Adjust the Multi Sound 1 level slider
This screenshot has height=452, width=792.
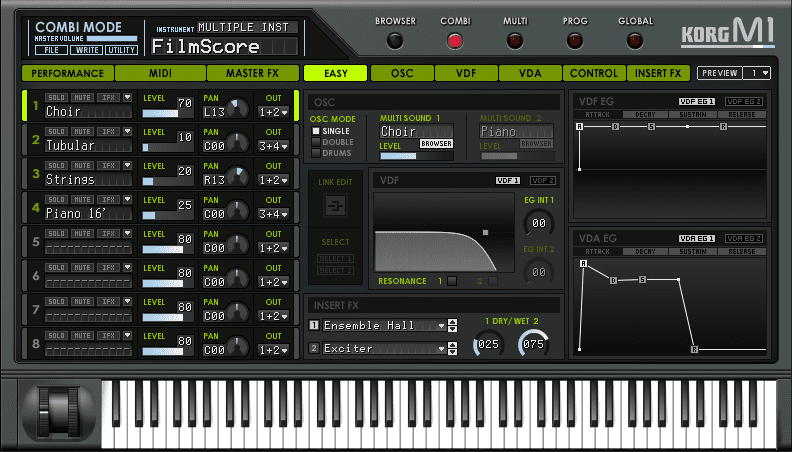pyautogui.click(x=416, y=156)
